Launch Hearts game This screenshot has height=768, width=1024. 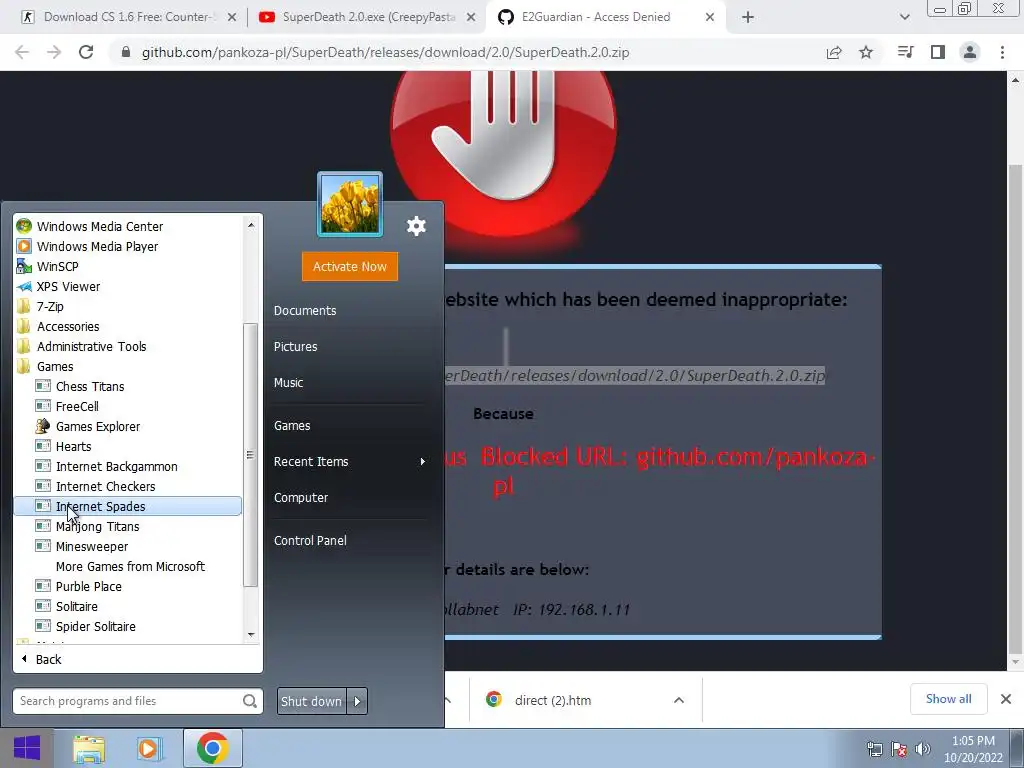(73, 447)
